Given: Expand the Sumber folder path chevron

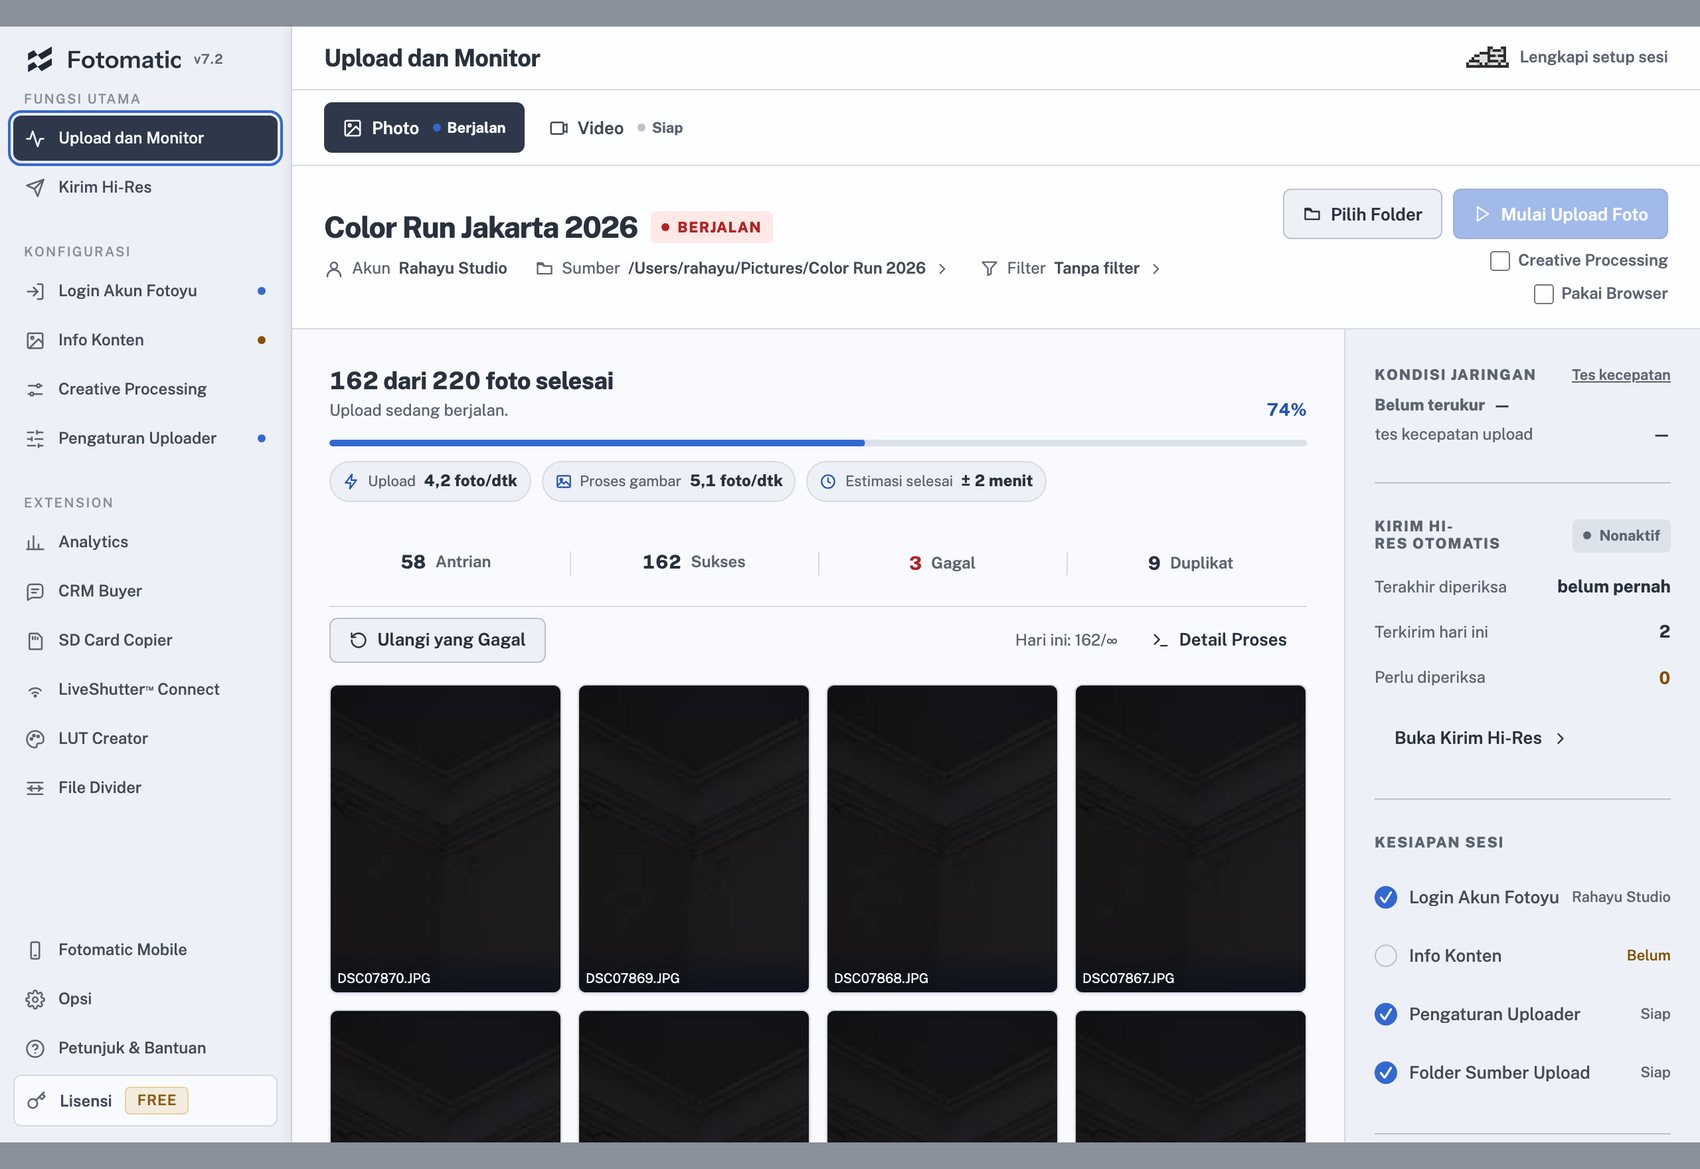Looking at the screenshot, I should [942, 269].
